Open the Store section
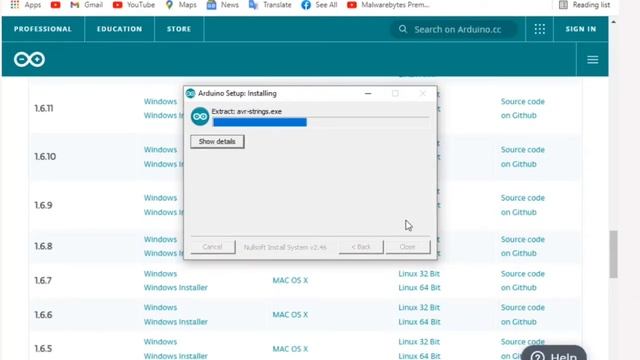The image size is (640, 360). 179,29
